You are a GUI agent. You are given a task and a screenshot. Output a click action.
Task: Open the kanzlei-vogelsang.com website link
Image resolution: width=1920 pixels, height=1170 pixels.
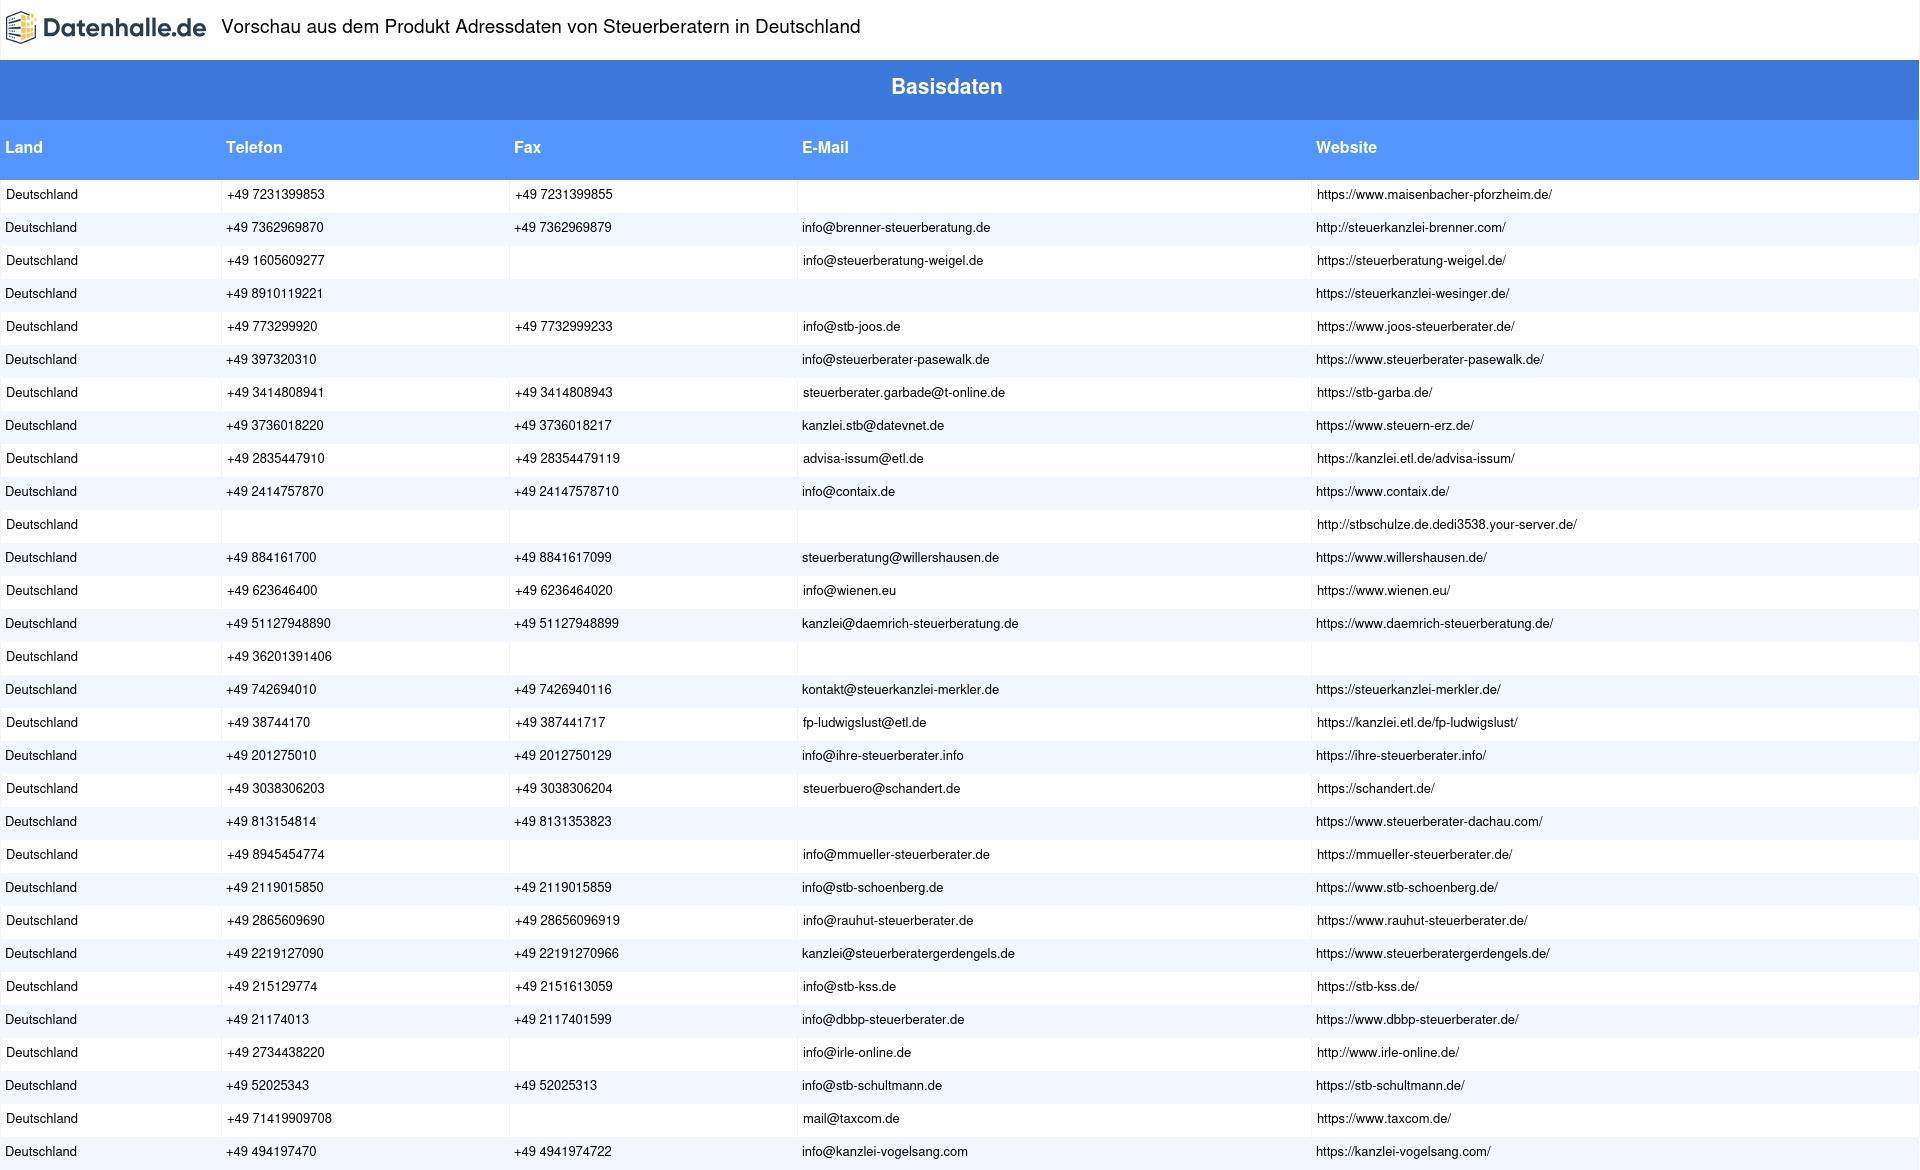coord(1403,1152)
